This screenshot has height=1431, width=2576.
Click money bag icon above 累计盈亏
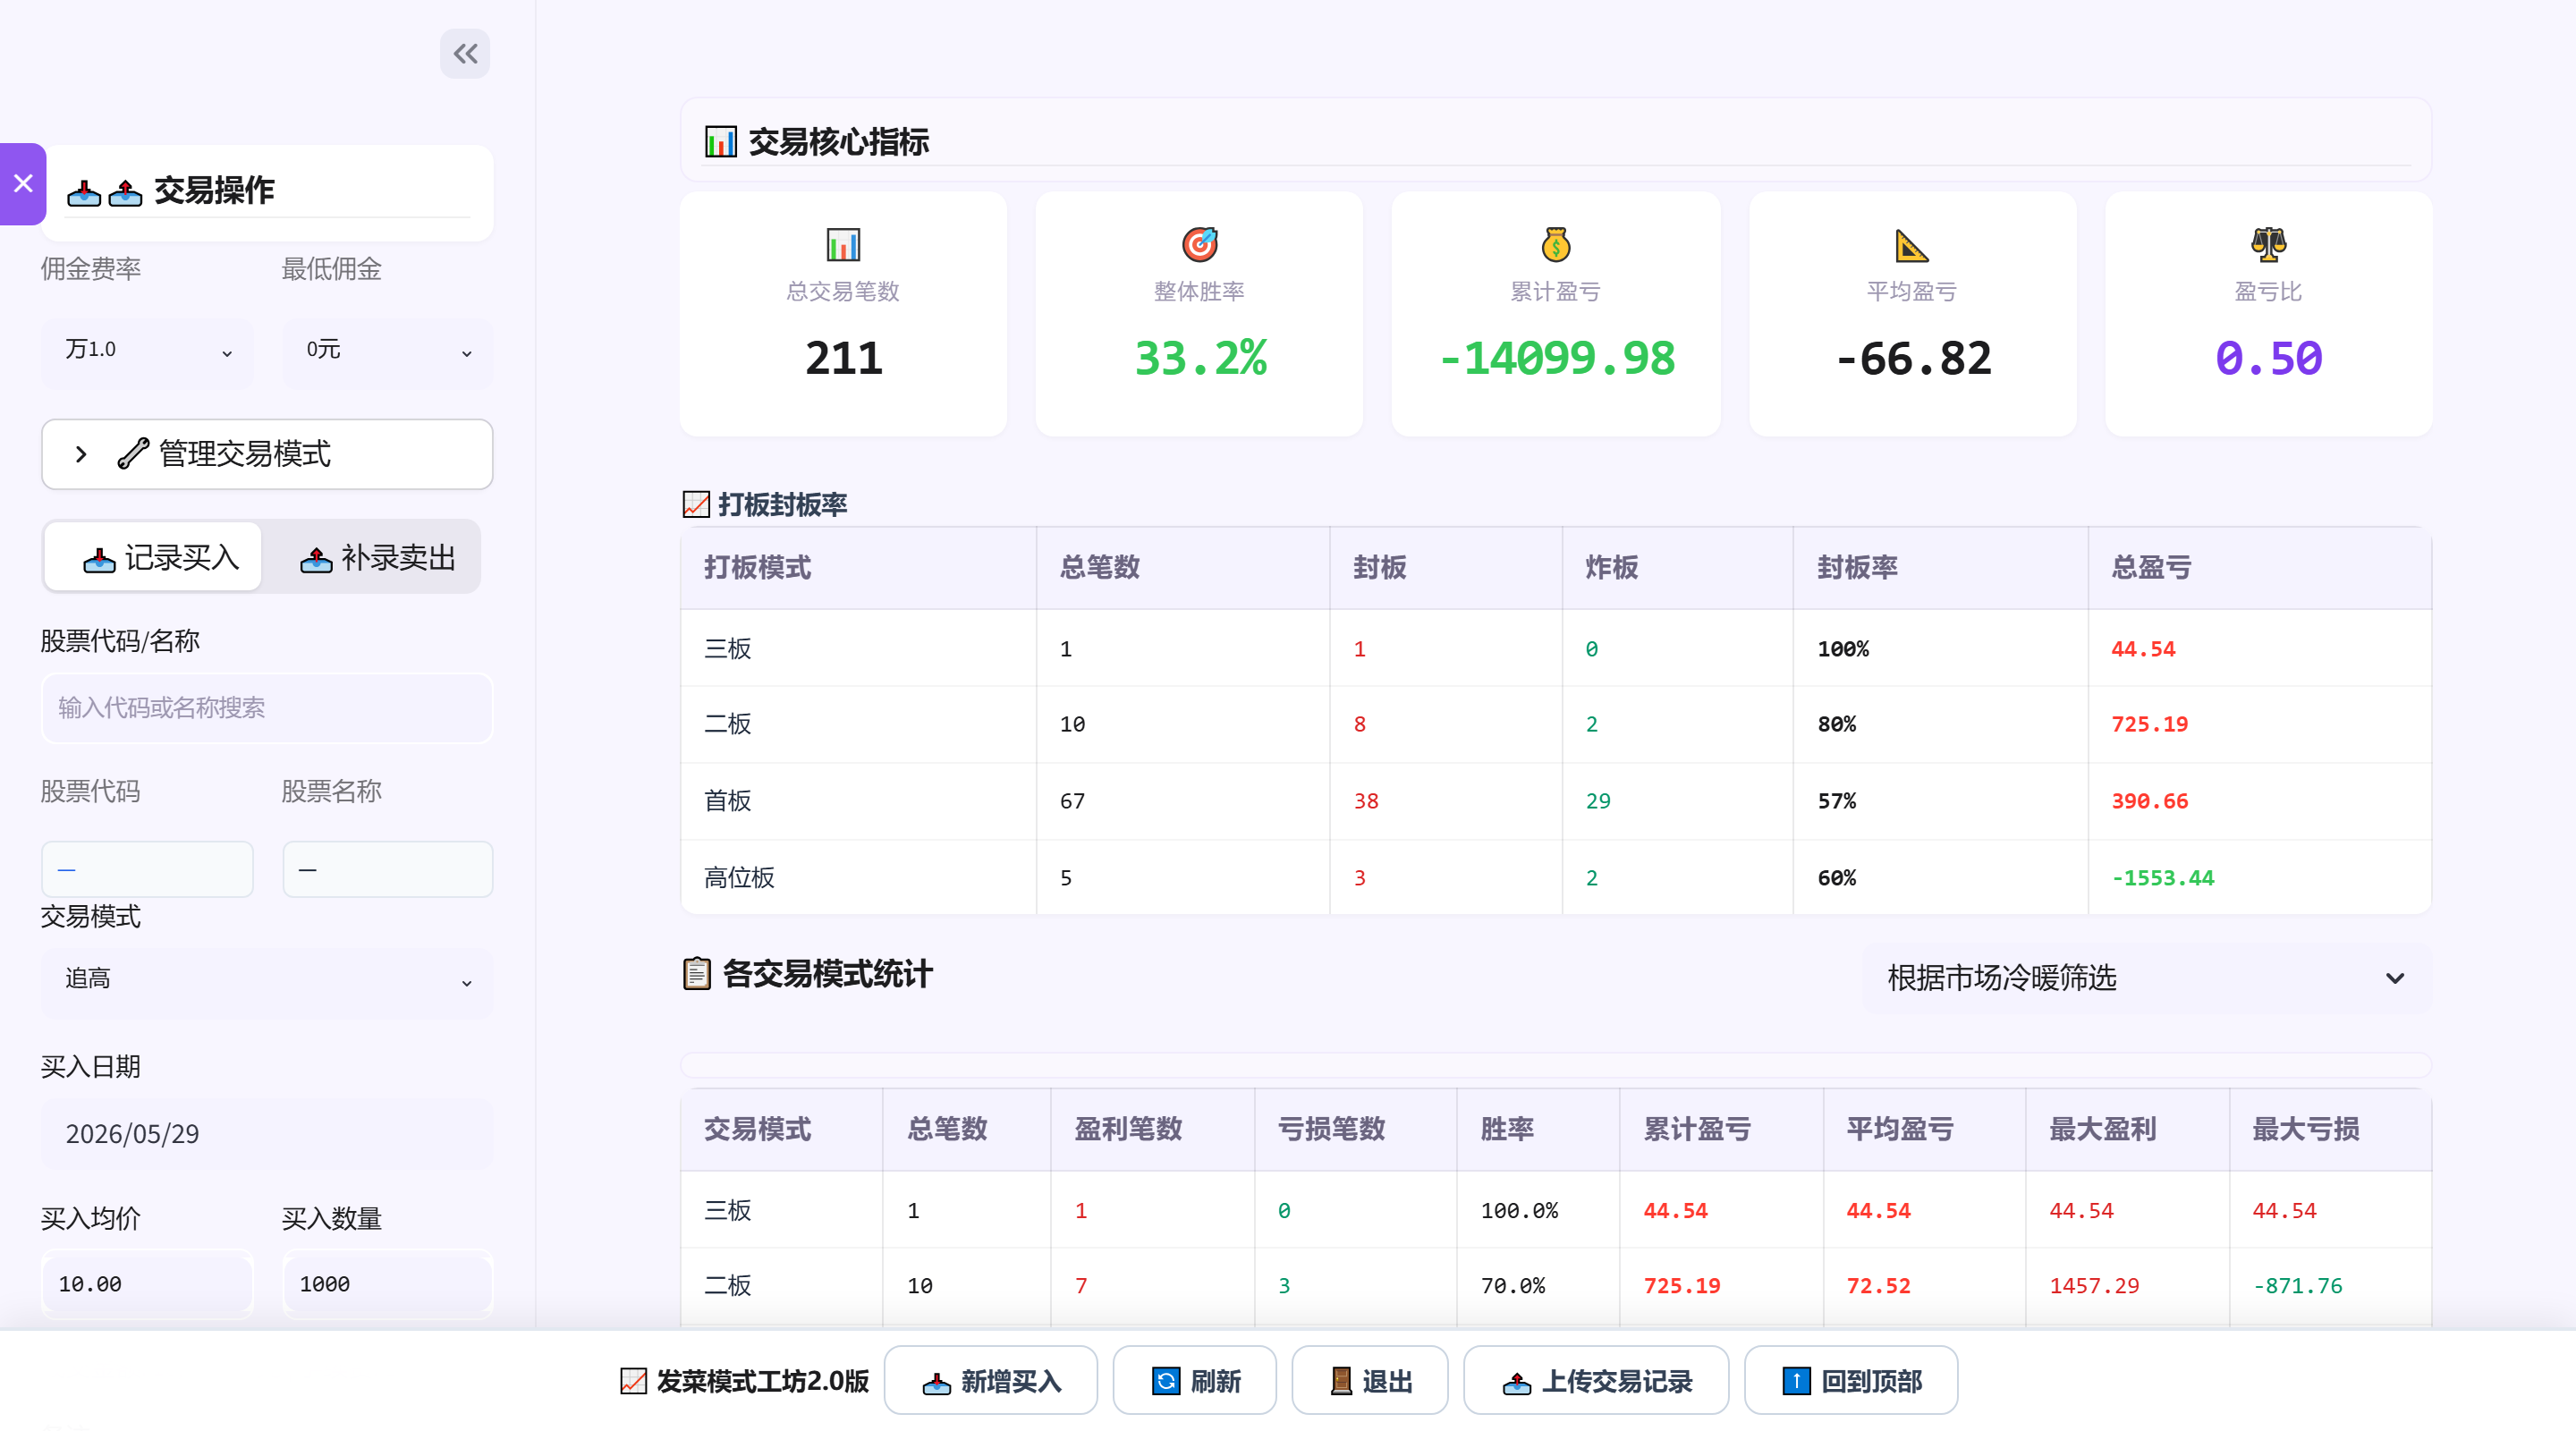pyautogui.click(x=1555, y=244)
